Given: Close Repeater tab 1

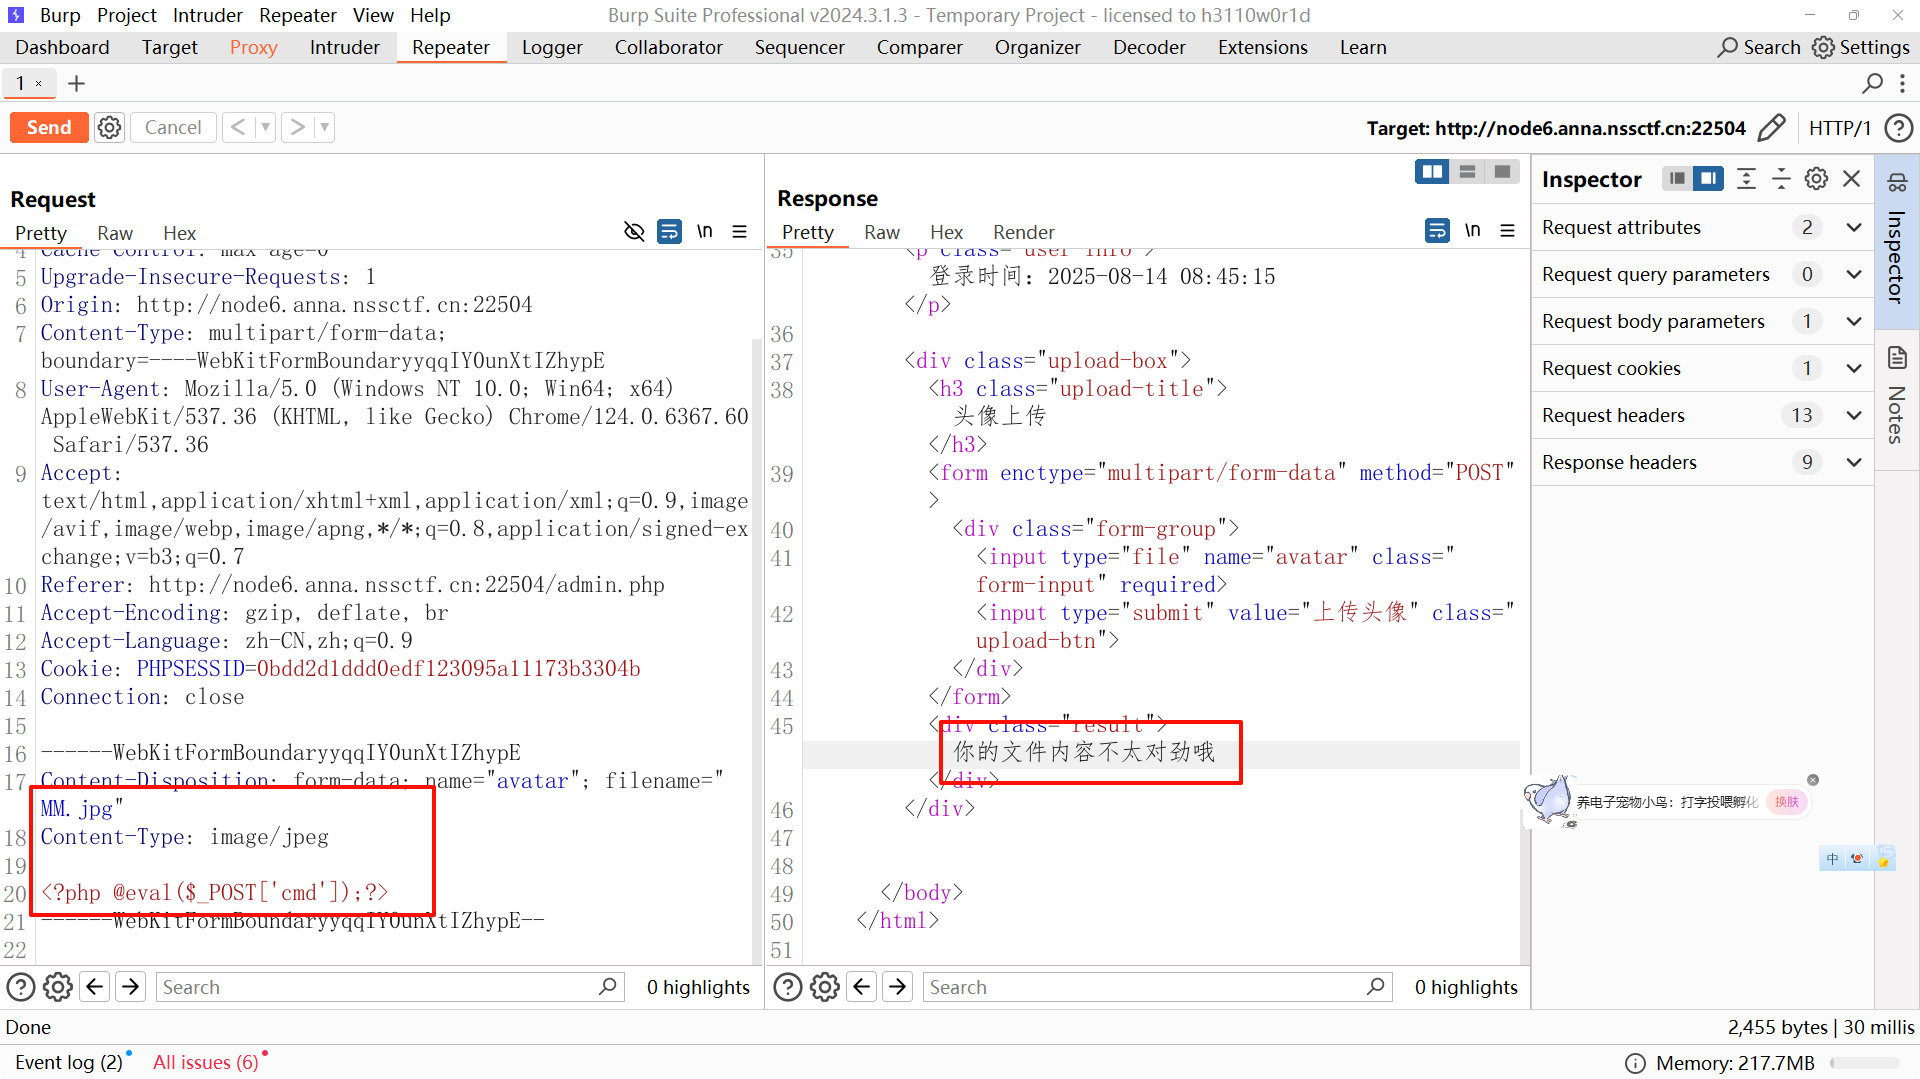Looking at the screenshot, I should click(39, 84).
